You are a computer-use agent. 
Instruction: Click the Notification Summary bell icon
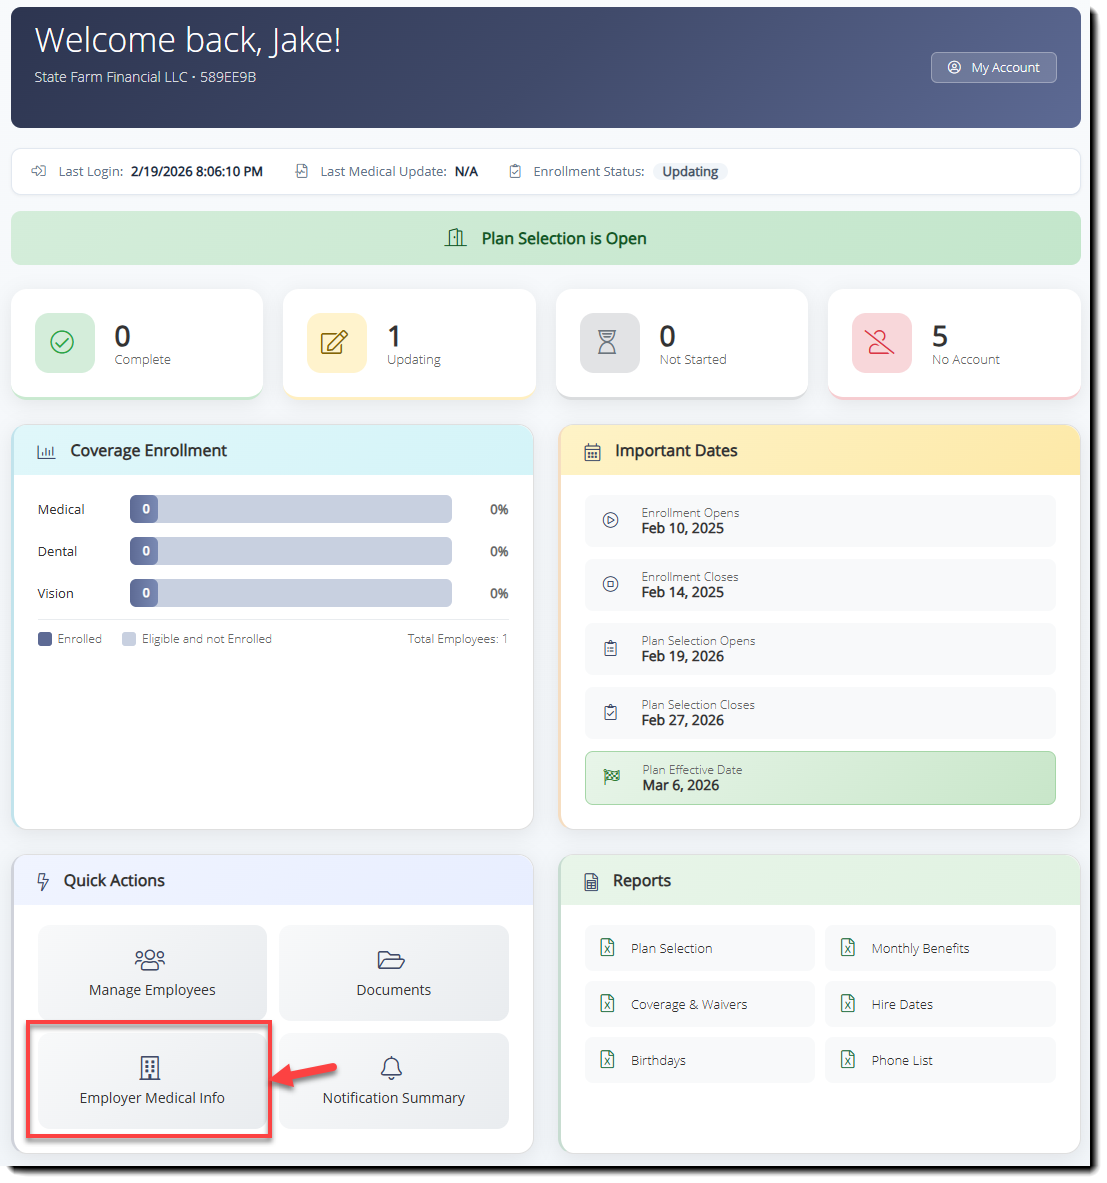(x=391, y=1068)
